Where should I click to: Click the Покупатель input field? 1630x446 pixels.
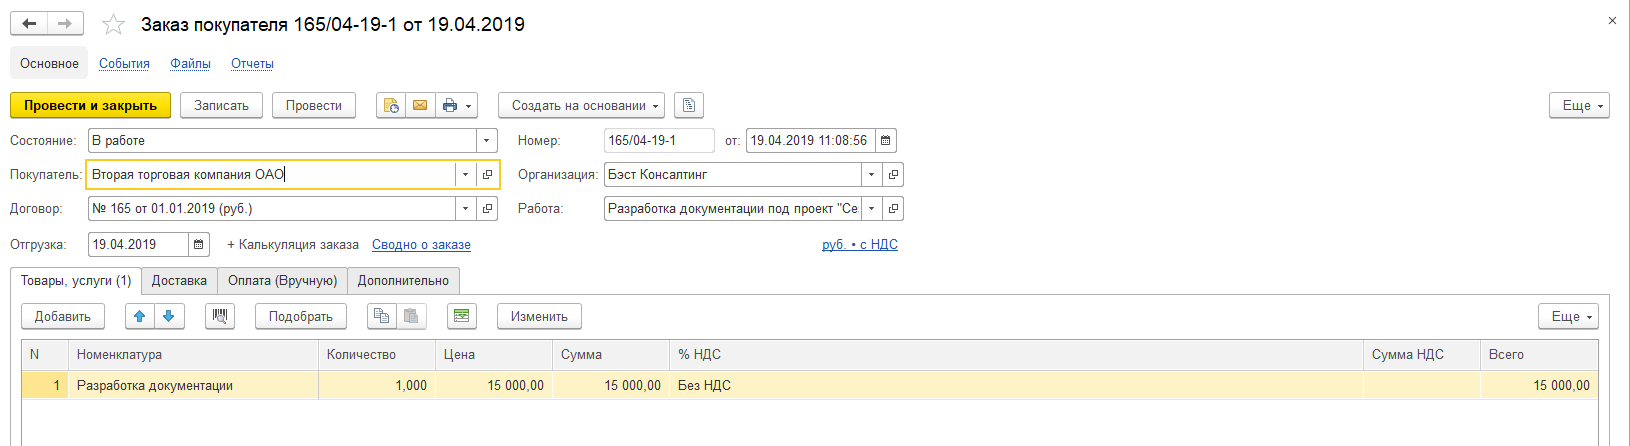point(271,174)
